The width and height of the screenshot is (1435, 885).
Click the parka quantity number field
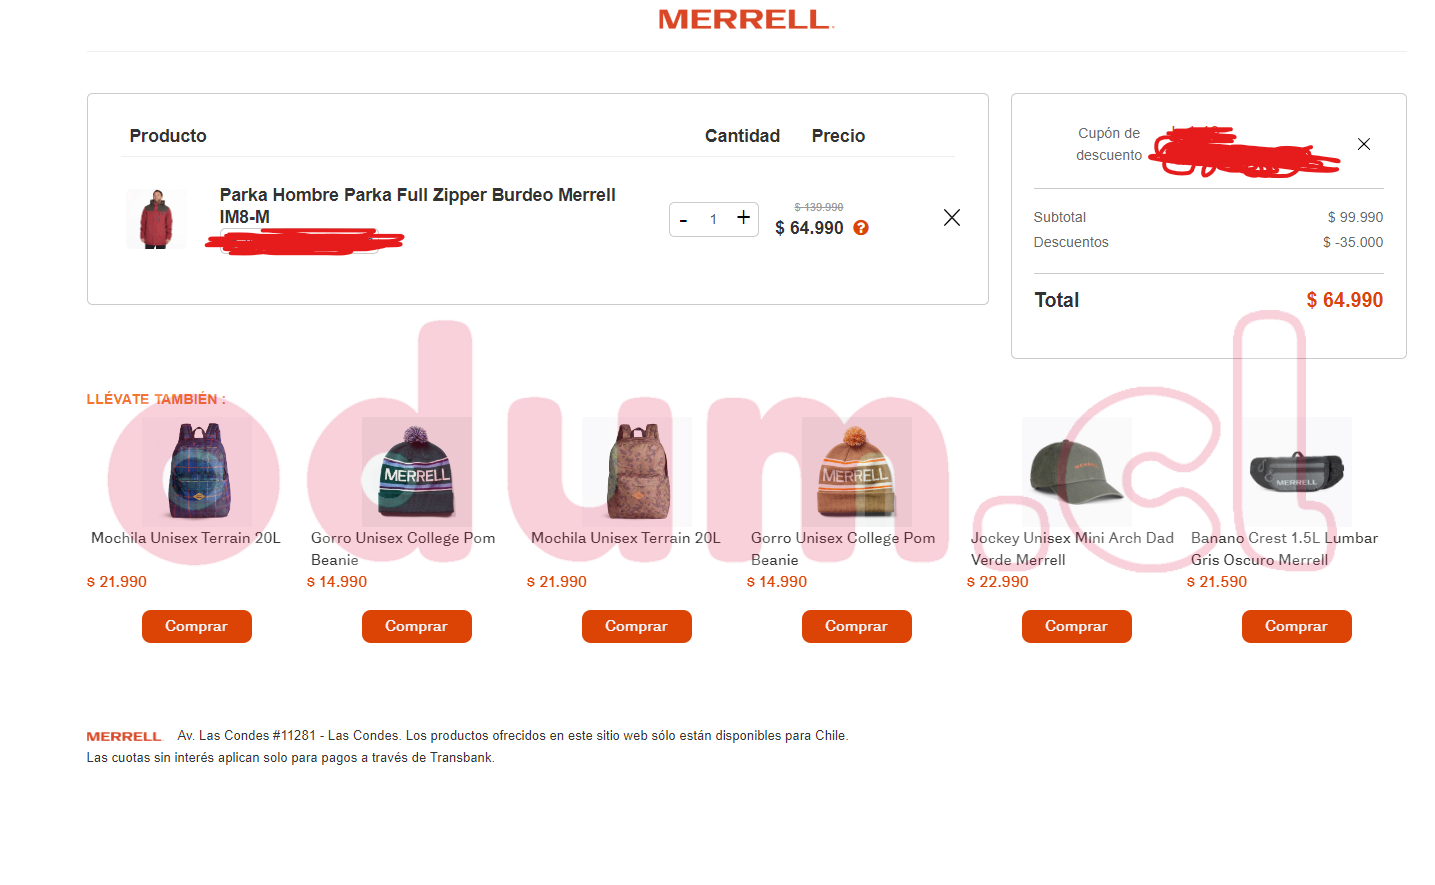pyautogui.click(x=713, y=219)
